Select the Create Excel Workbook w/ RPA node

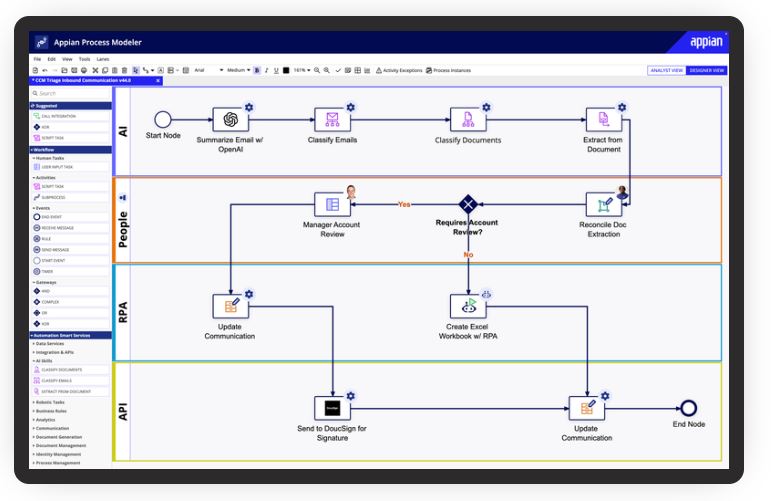click(x=467, y=305)
